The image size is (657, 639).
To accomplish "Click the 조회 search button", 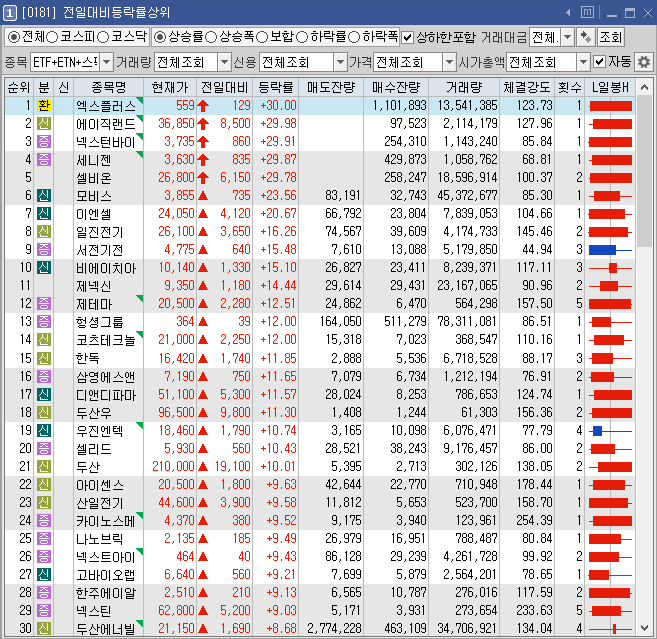I will pyautogui.click(x=610, y=37).
